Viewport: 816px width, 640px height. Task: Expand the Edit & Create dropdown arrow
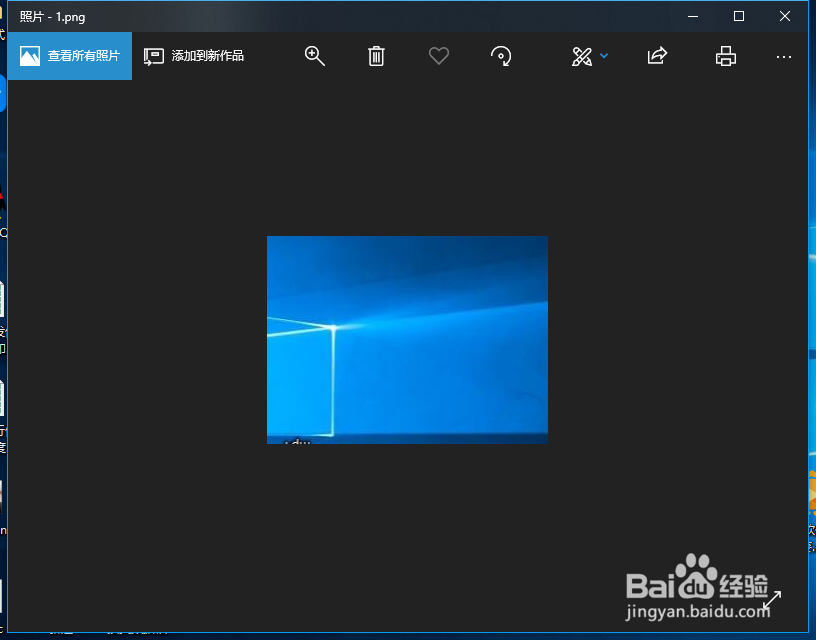604,55
